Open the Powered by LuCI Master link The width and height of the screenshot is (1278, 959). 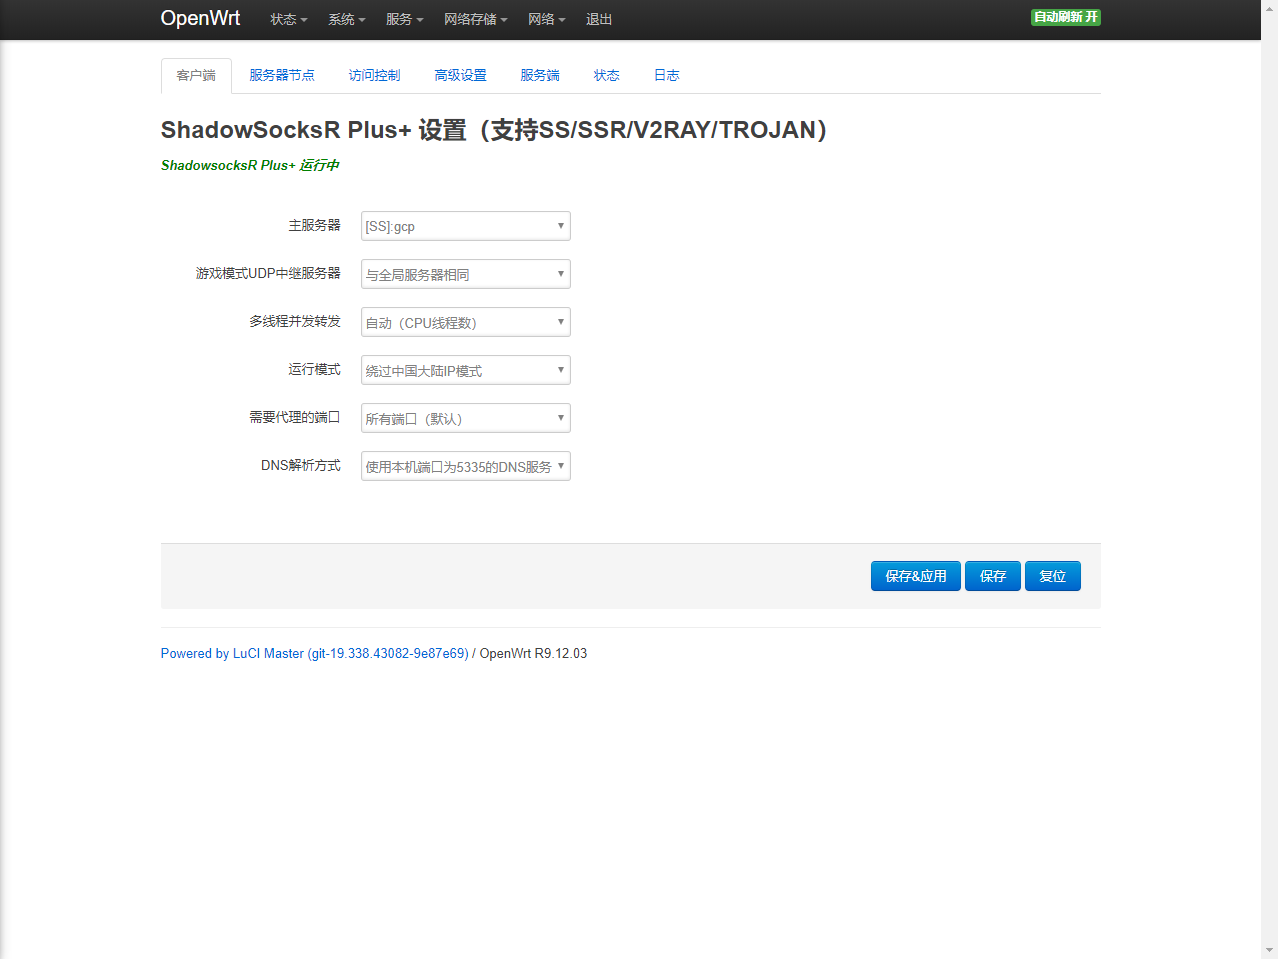(314, 653)
